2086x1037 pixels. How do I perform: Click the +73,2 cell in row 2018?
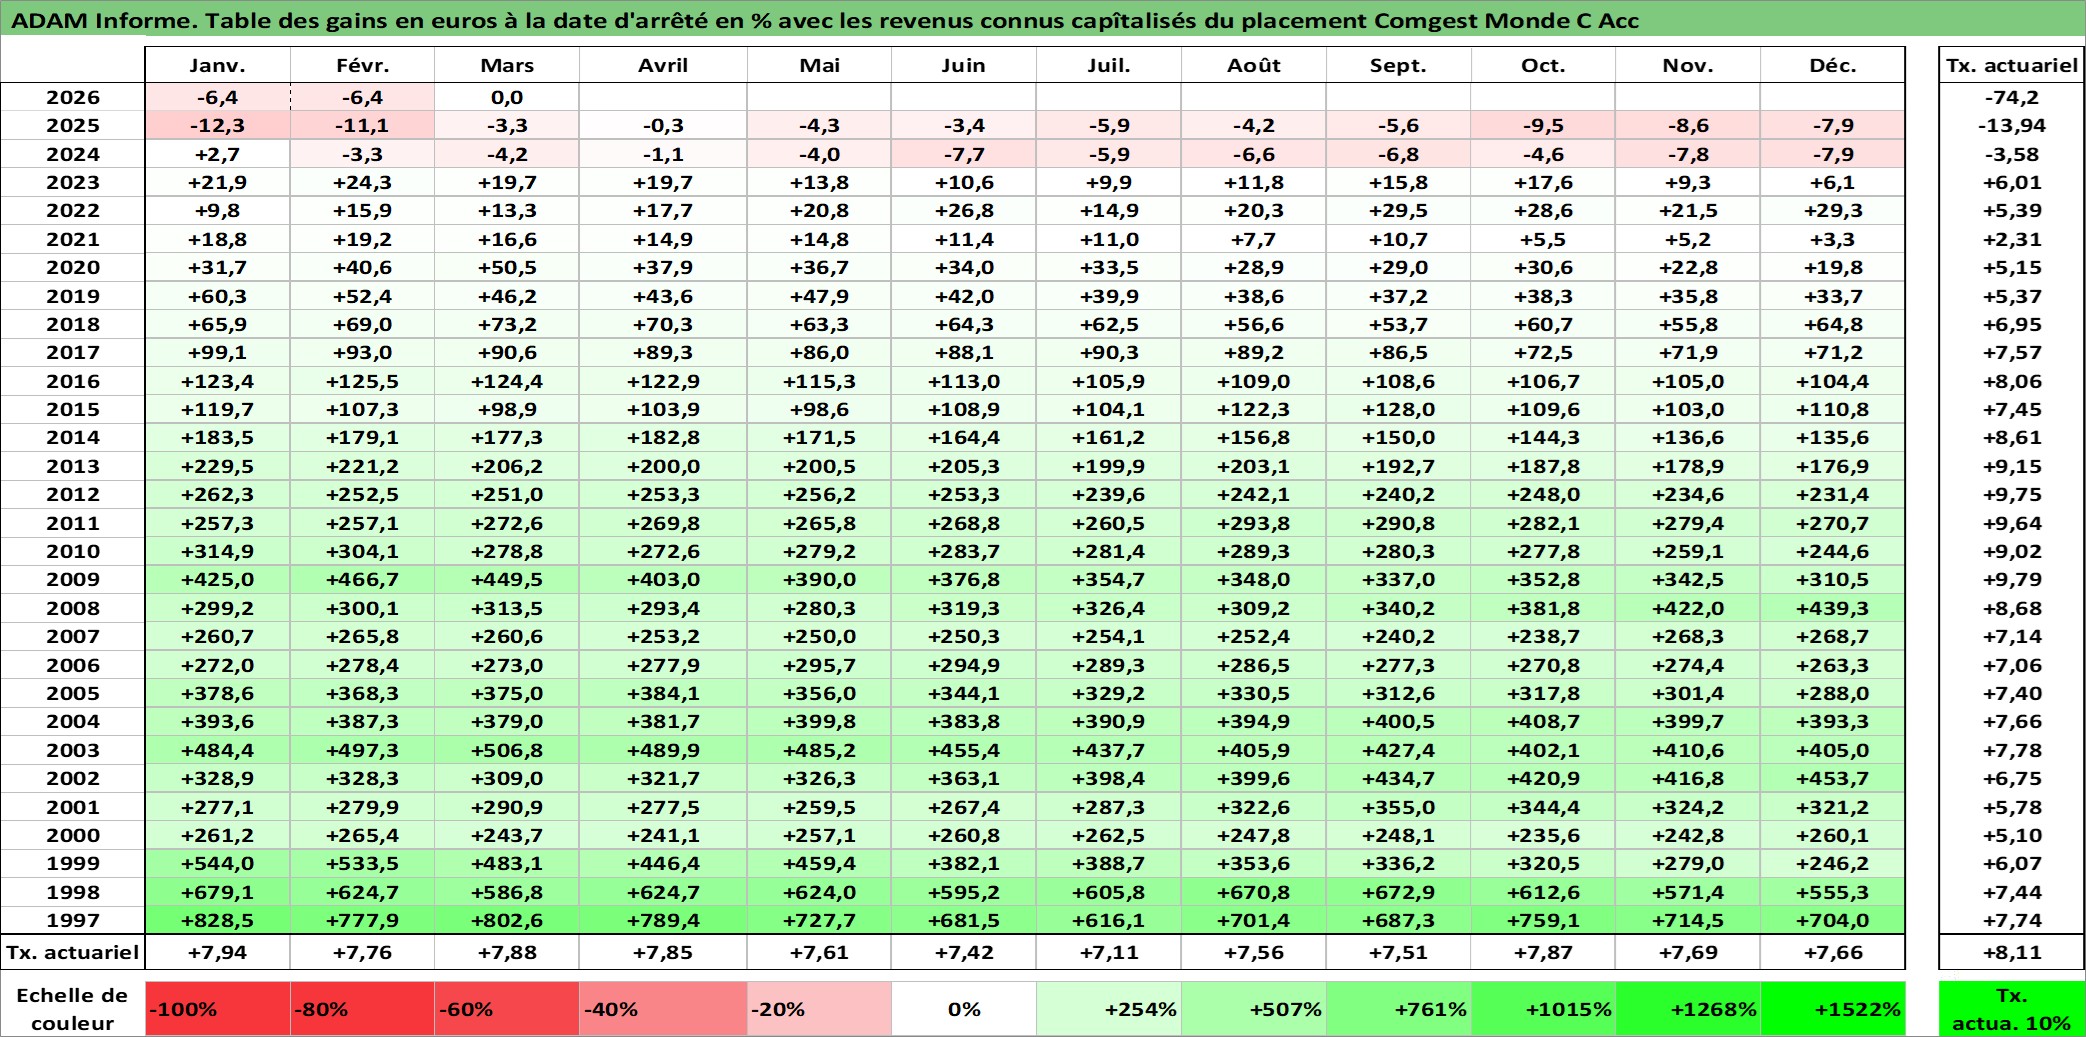coord(507,324)
